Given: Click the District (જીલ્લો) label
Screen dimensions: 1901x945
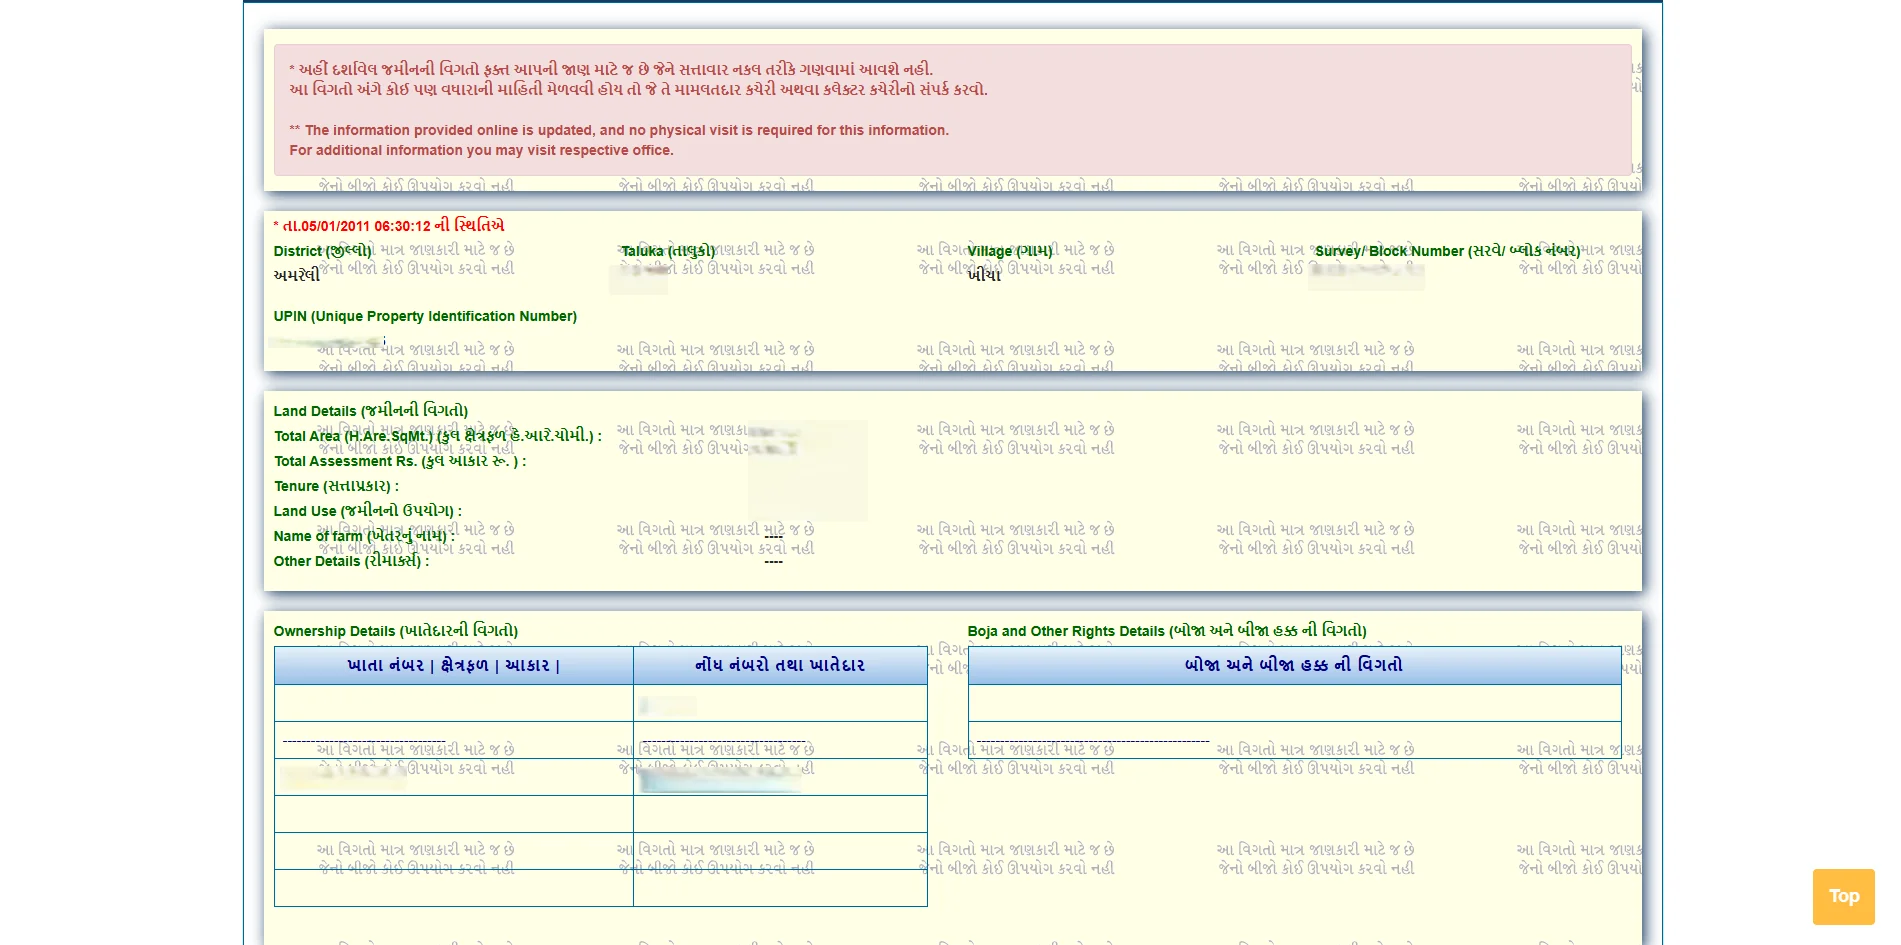Looking at the screenshot, I should click(322, 251).
